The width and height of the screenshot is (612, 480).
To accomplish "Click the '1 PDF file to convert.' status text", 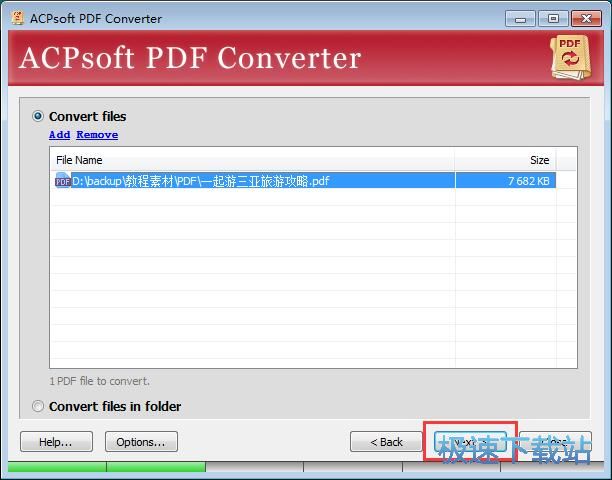I will point(100,381).
